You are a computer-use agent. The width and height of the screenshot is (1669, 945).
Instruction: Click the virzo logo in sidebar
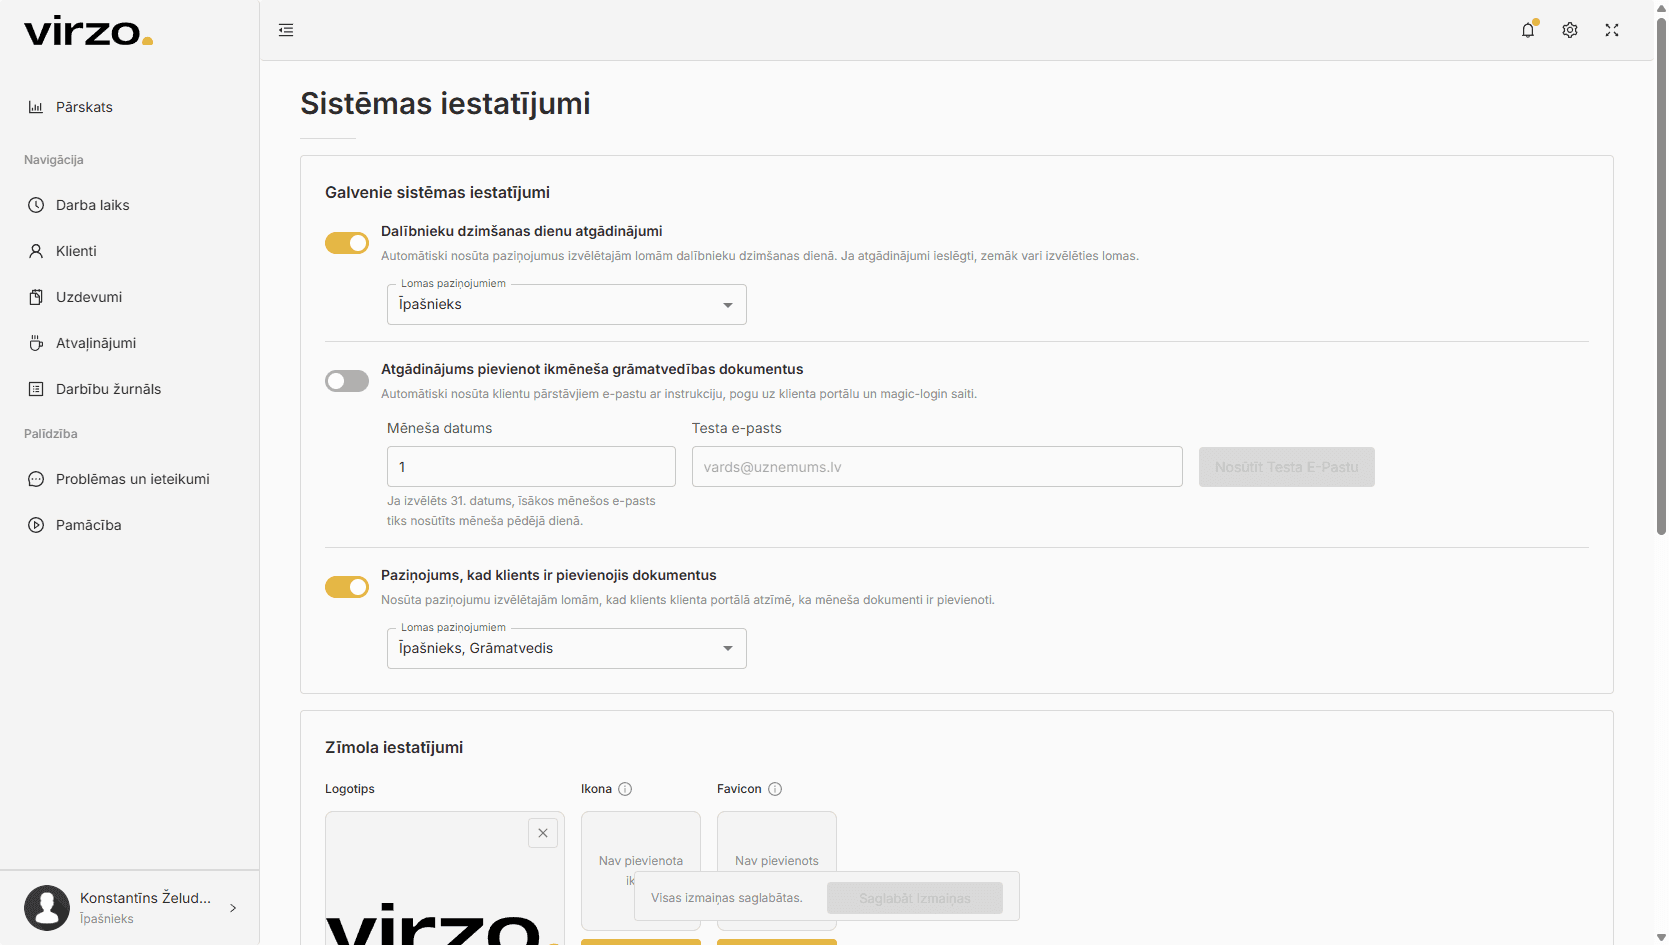coord(88,32)
